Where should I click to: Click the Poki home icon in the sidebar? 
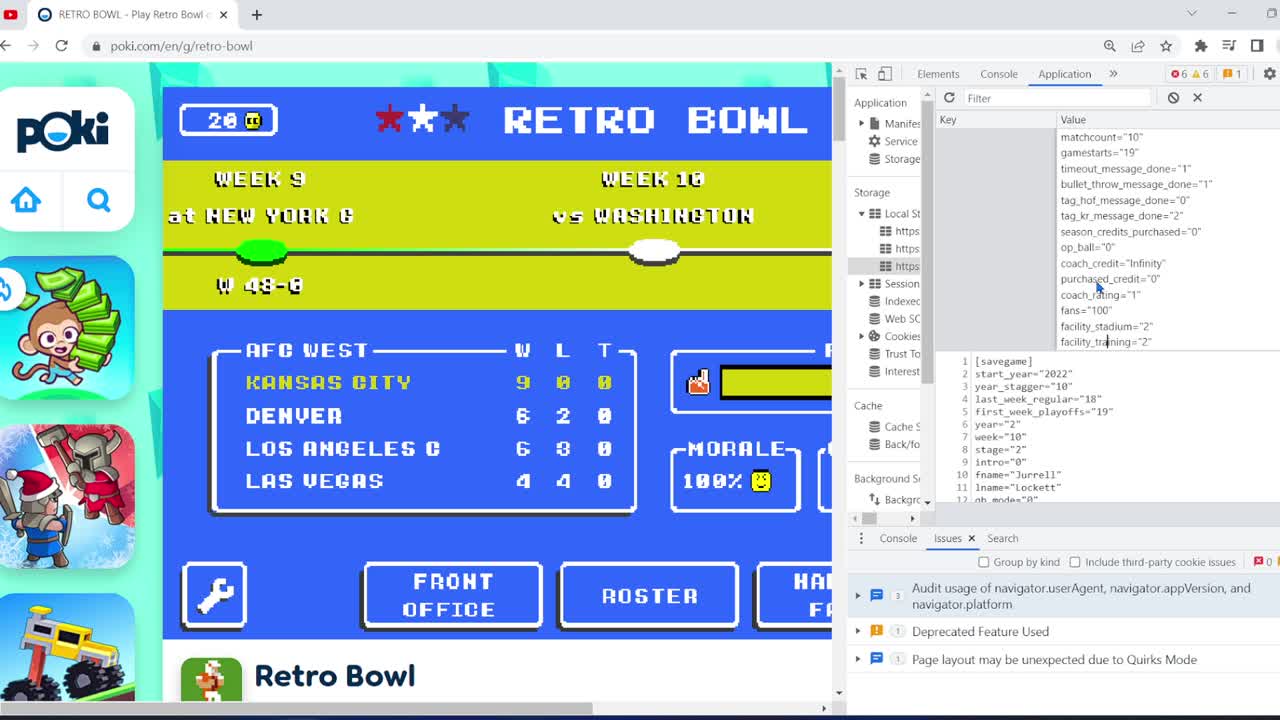(x=27, y=200)
